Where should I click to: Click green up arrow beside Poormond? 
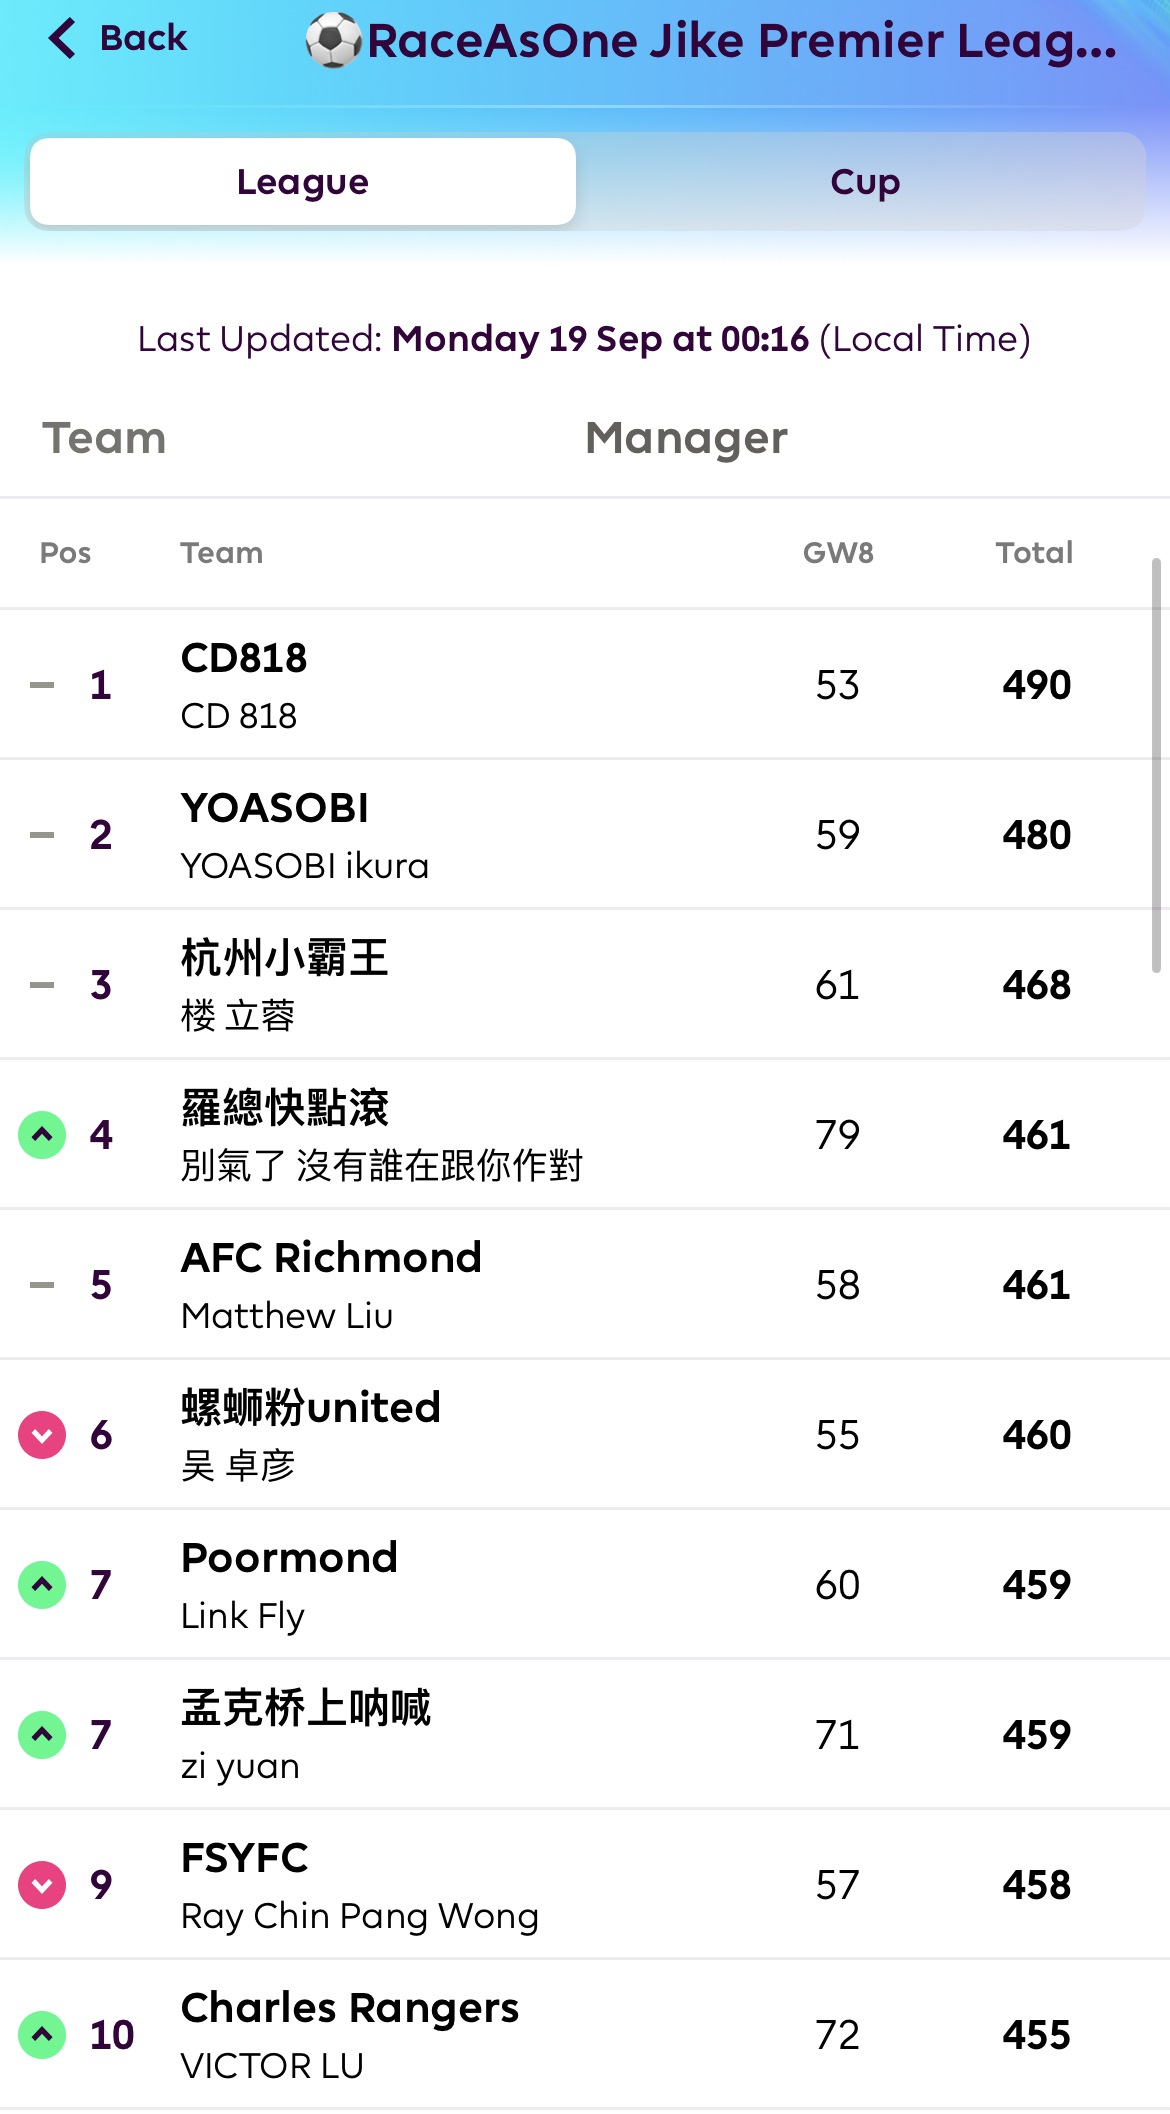[x=42, y=1585]
